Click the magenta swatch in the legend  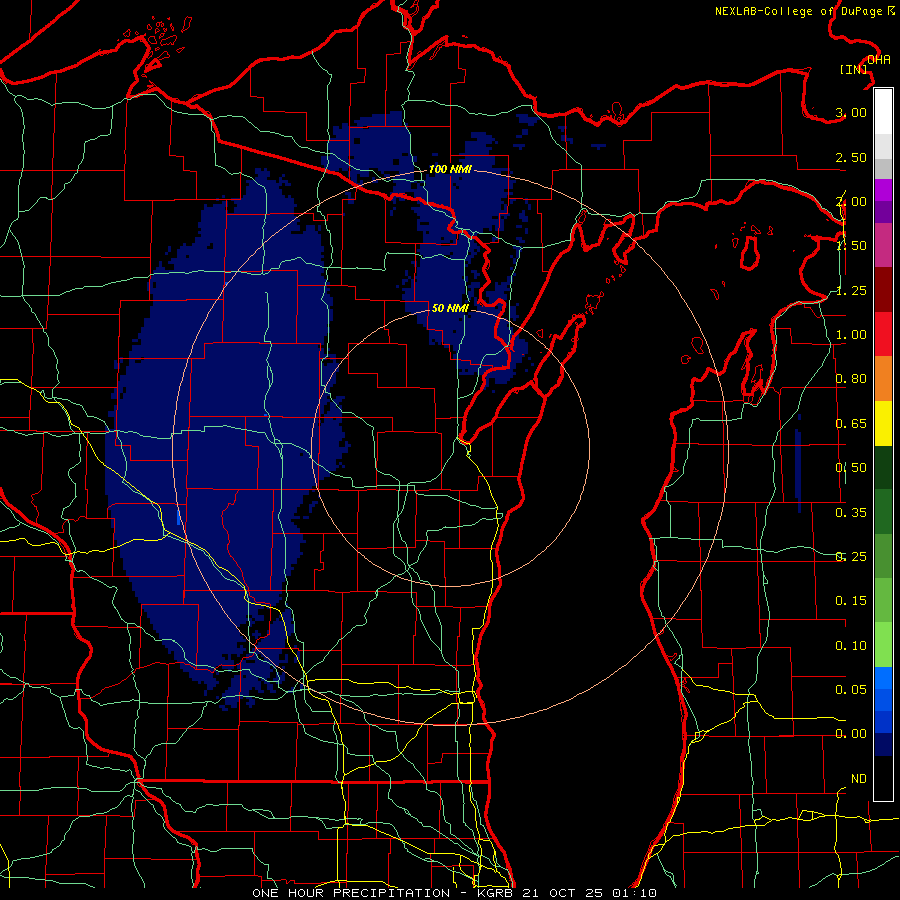click(x=883, y=190)
